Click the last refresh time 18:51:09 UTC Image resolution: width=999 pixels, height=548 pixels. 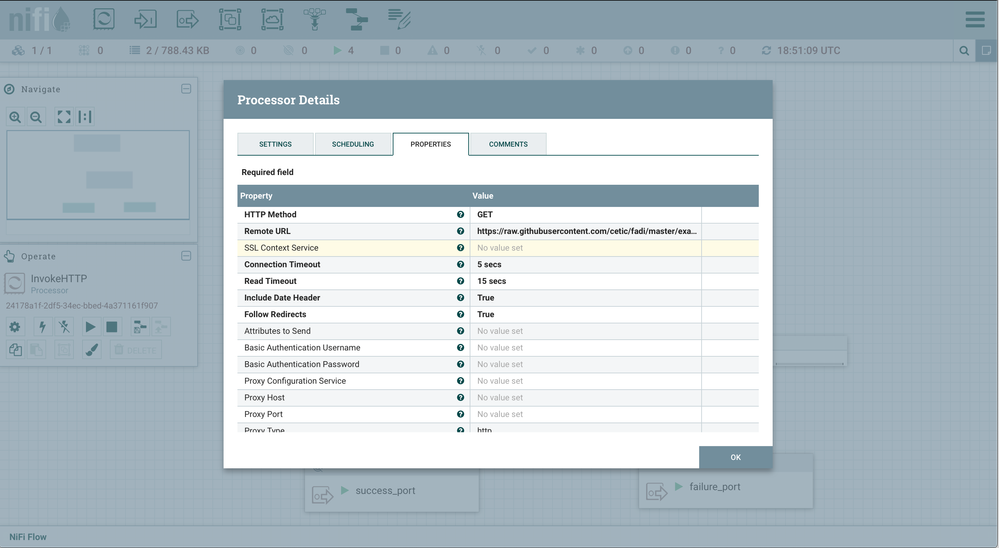pos(809,50)
